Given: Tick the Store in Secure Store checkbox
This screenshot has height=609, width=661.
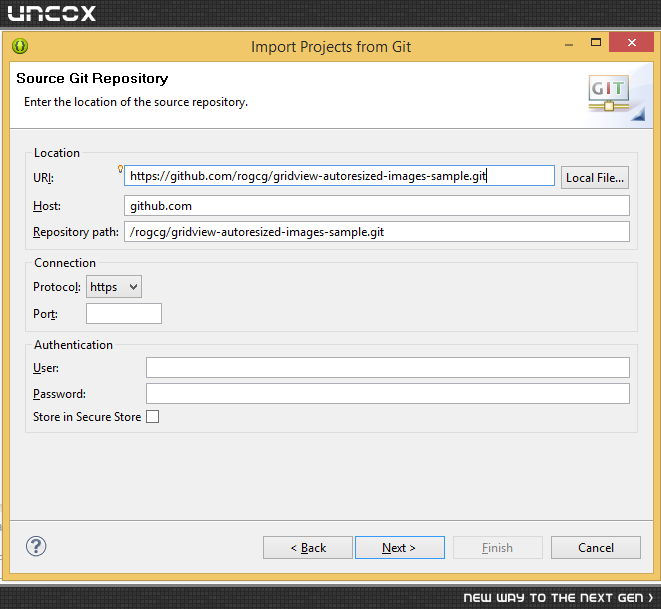Looking at the screenshot, I should pyautogui.click(x=152, y=416).
